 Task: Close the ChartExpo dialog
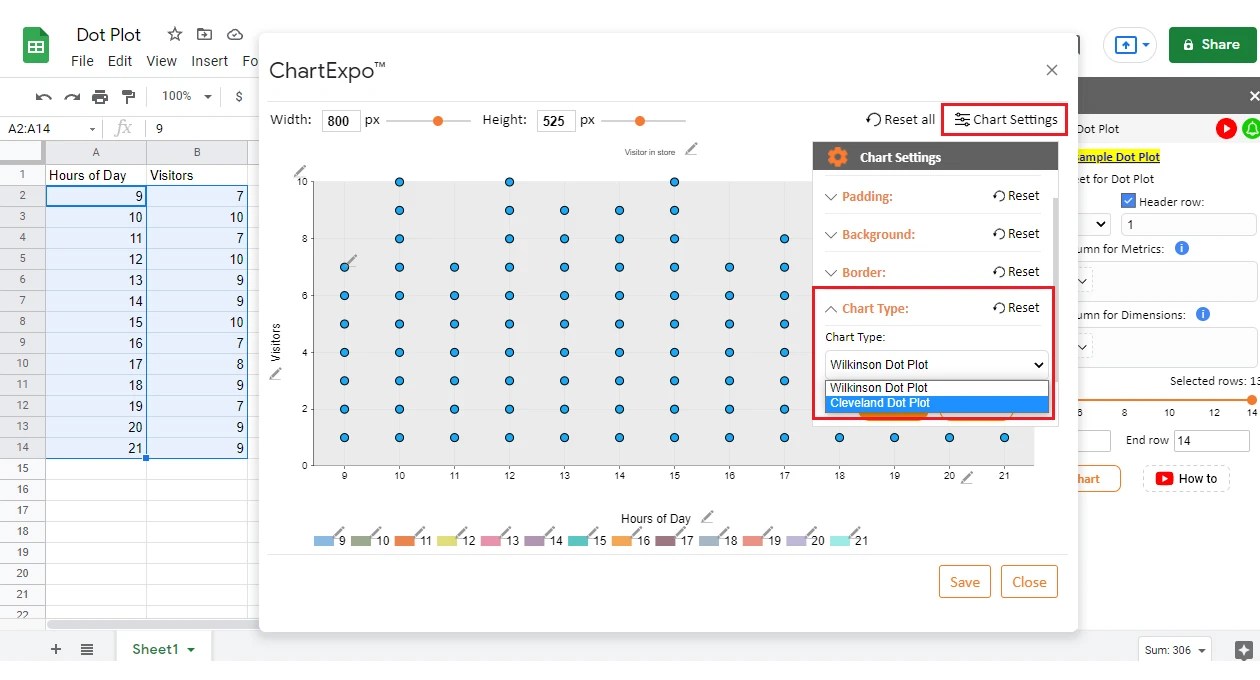click(1052, 70)
